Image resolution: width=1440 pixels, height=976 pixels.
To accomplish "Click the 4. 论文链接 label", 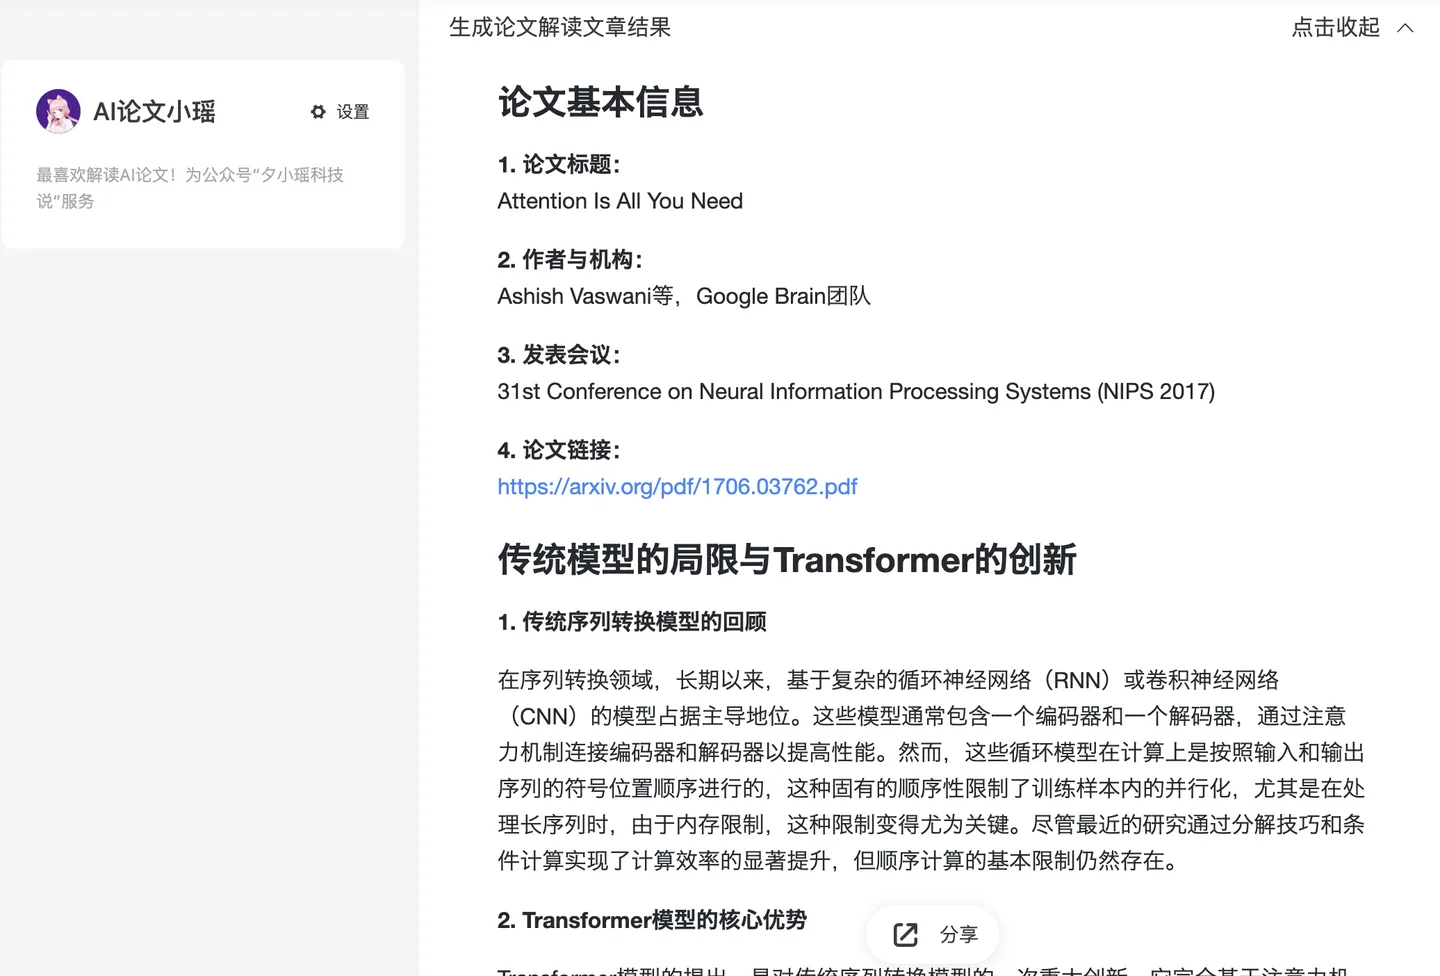I will click(559, 450).
